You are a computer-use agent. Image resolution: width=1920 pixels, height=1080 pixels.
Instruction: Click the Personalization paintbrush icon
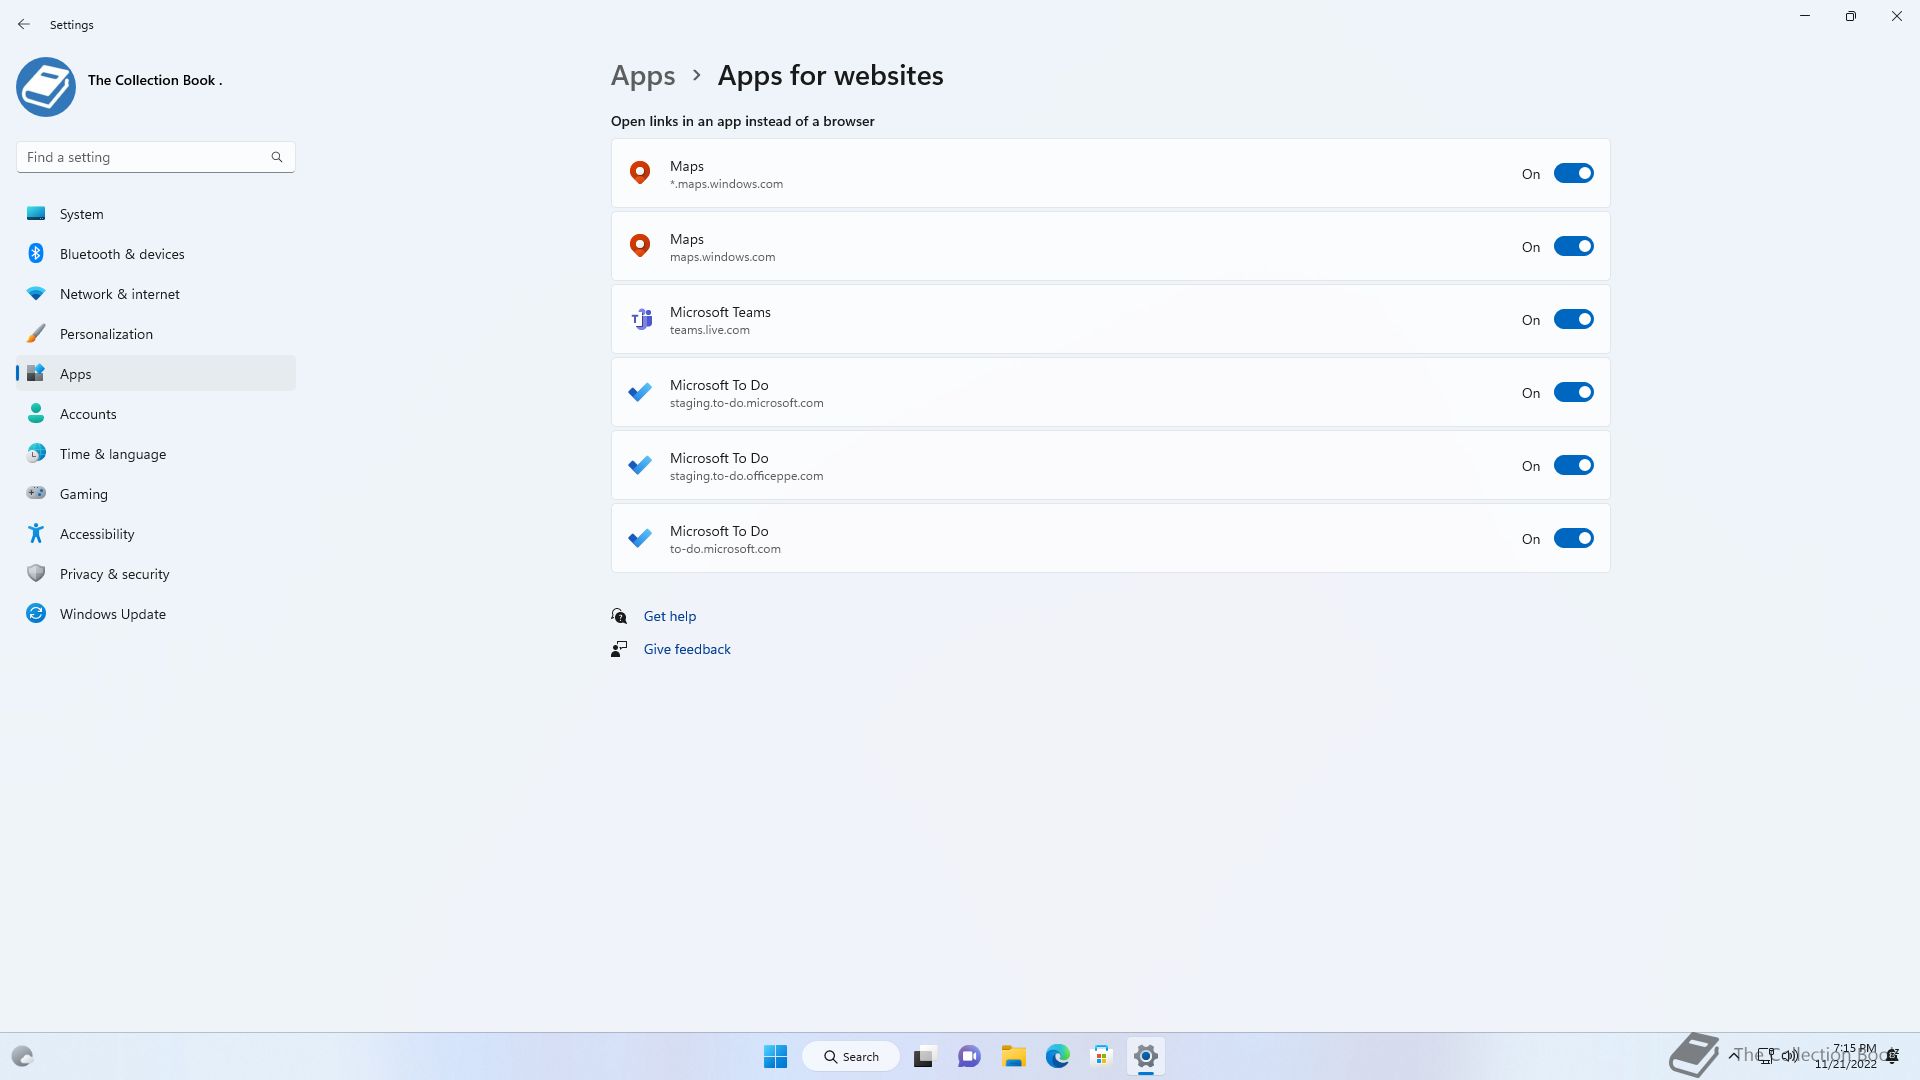click(36, 333)
